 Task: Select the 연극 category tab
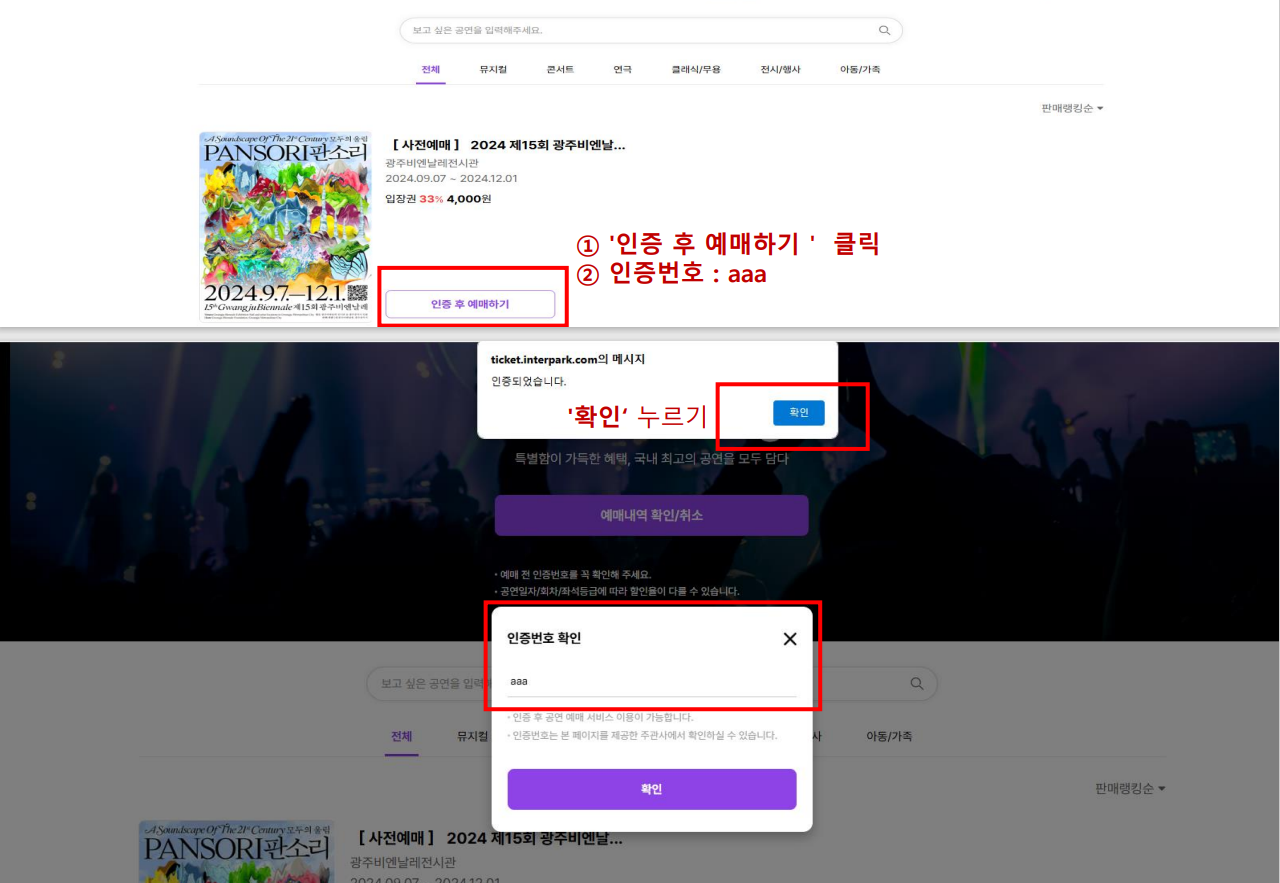click(625, 69)
